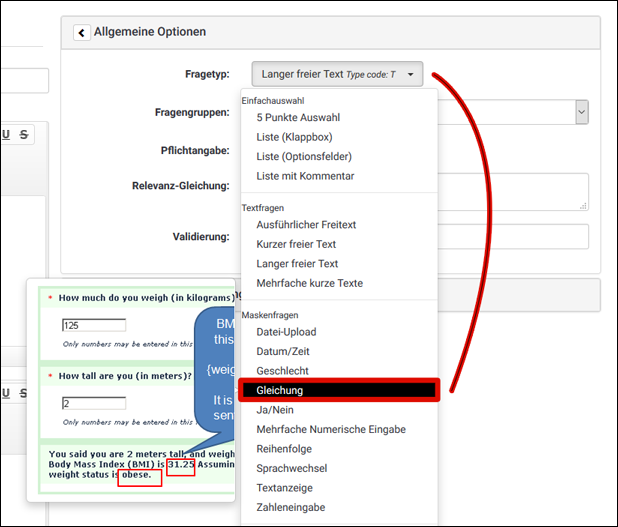618x527 pixels.
Task: Pick Liste mit Kommentar option
Action: pos(305,176)
